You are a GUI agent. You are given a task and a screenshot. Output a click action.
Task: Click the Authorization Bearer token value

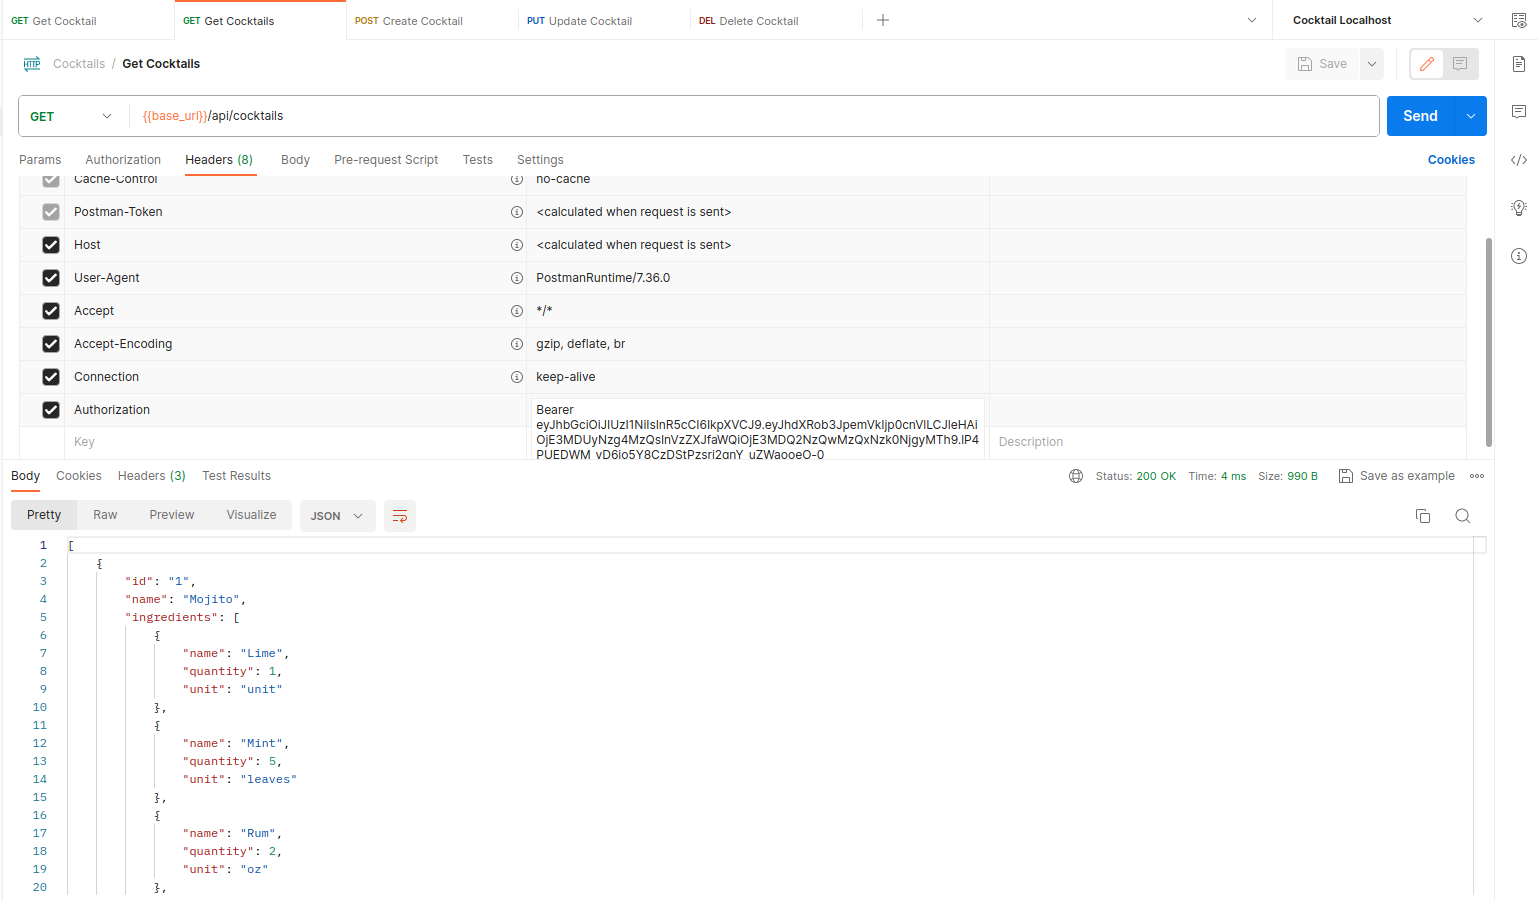757,432
